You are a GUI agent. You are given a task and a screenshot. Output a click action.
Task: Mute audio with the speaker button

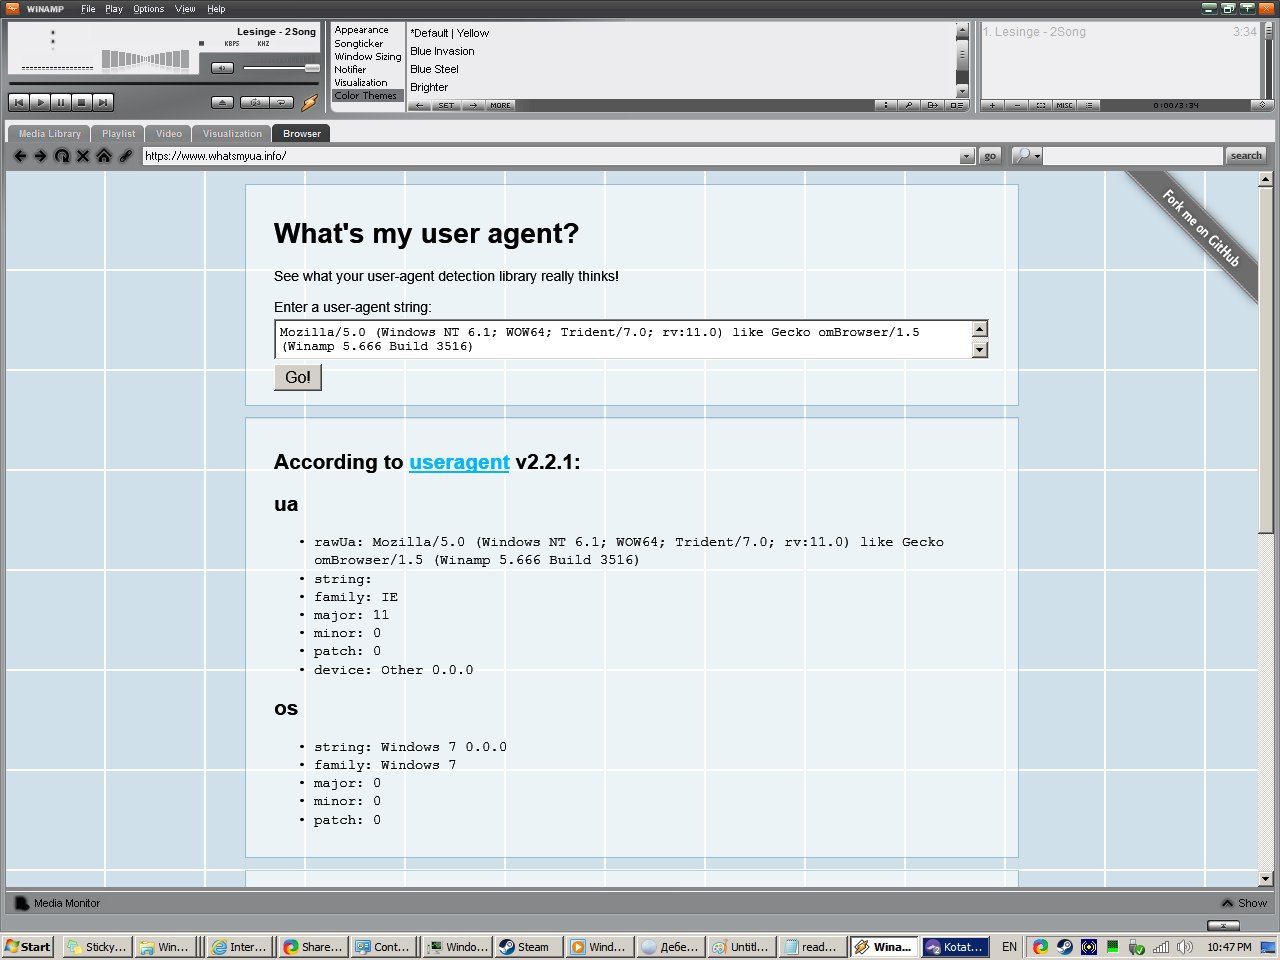tap(222, 68)
